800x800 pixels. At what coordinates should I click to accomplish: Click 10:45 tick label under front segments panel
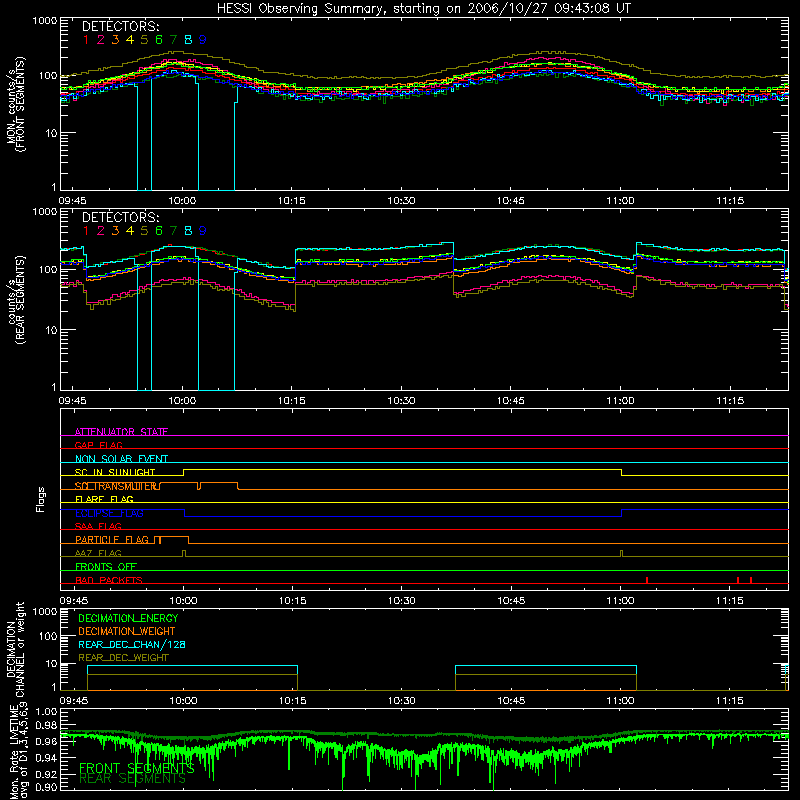[511, 201]
